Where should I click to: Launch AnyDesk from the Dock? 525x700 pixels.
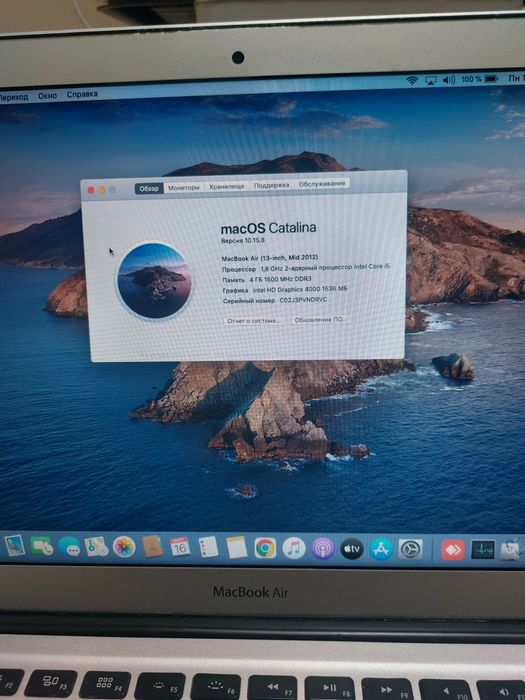(x=453, y=550)
